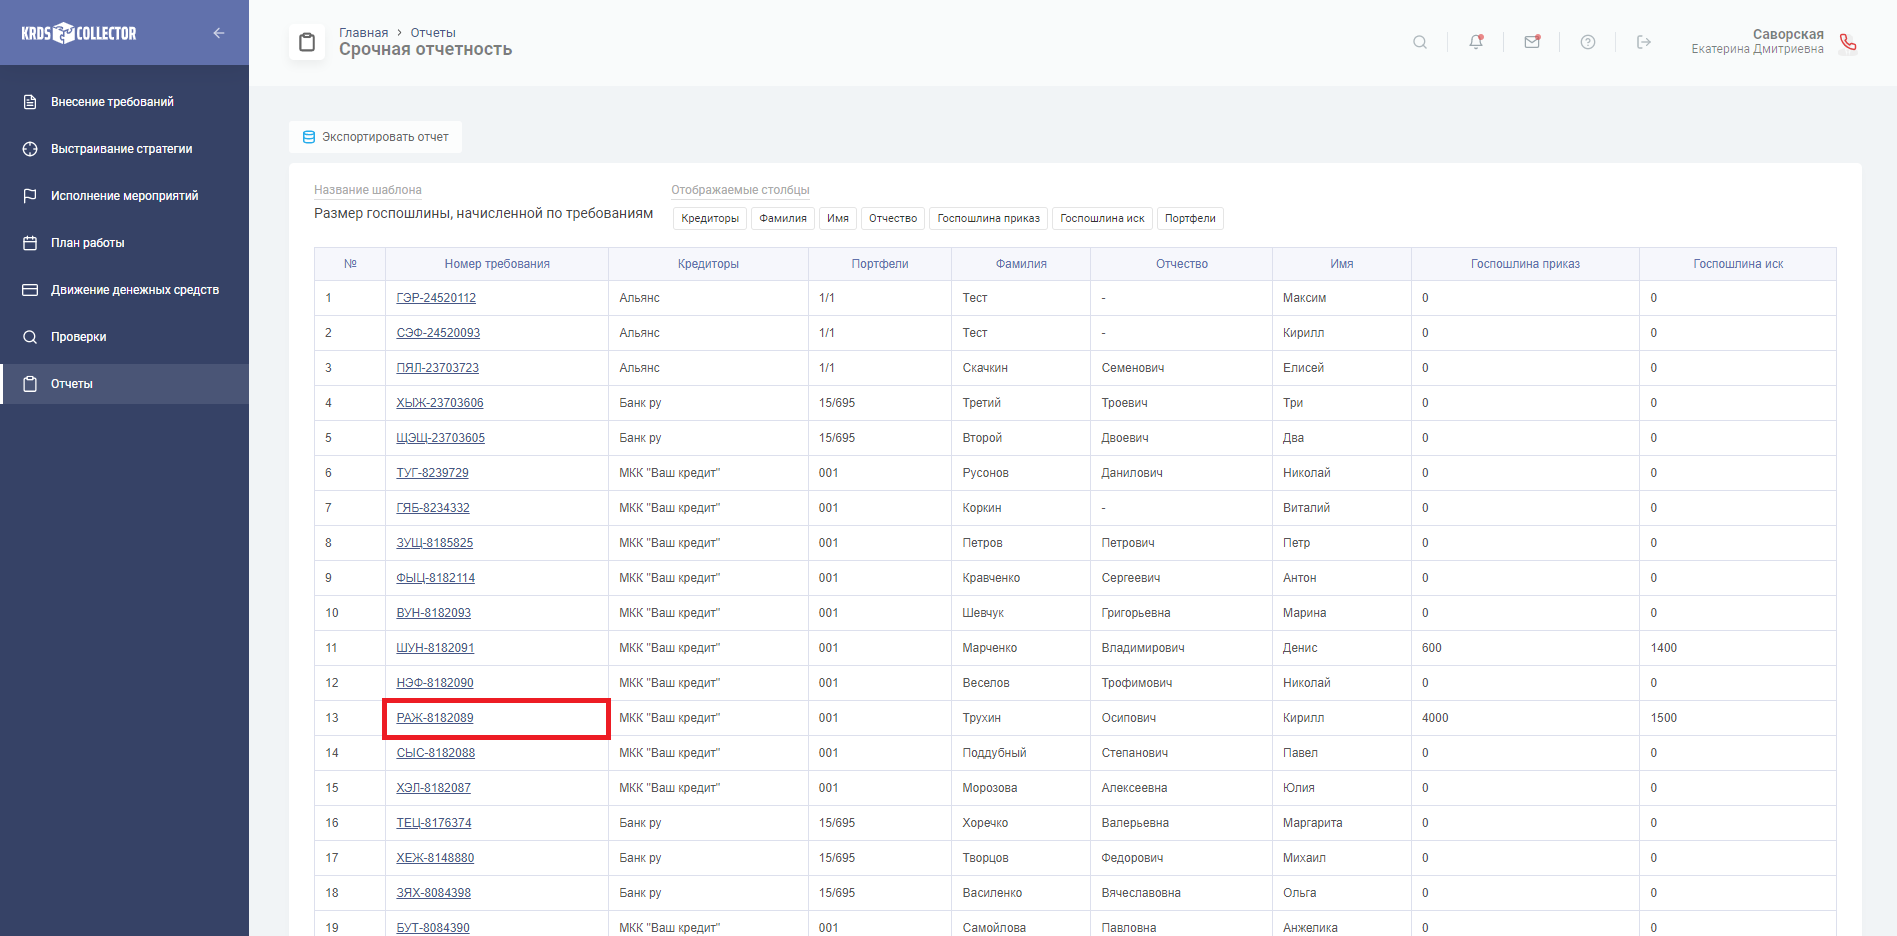This screenshot has width=1897, height=936.
Task: Click the Исполнение мероприятий flag icon
Action: [x=30, y=196]
